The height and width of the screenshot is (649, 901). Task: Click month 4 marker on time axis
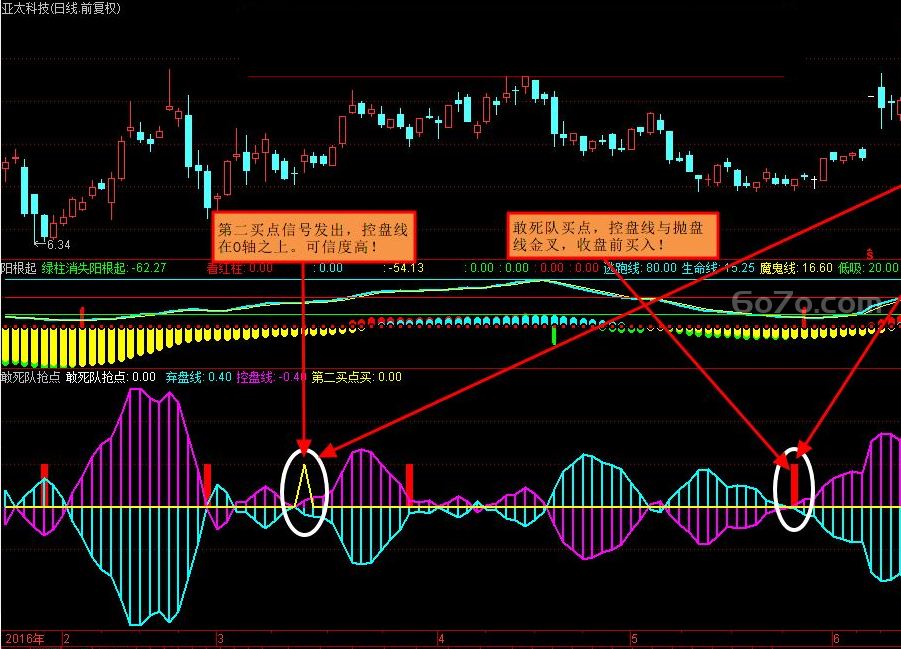coord(441,639)
